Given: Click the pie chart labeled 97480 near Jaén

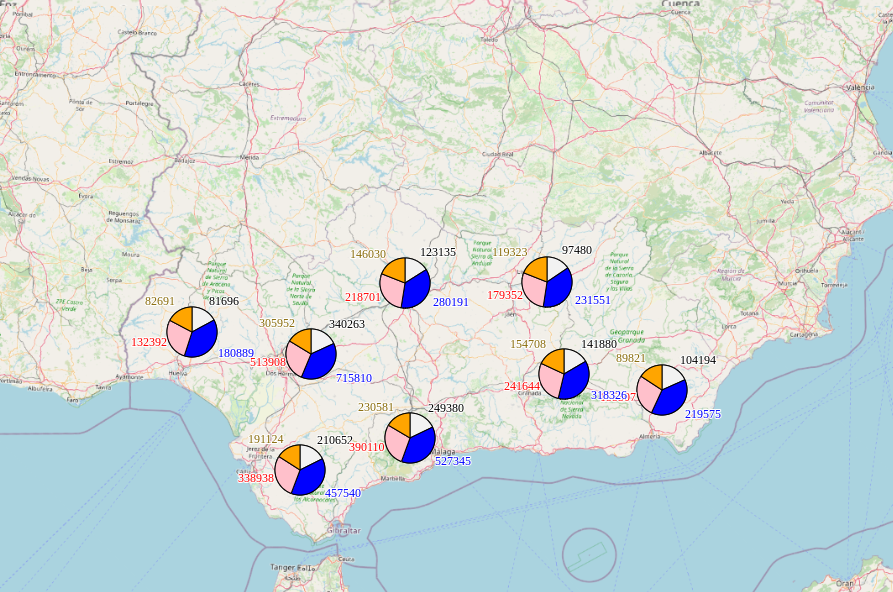Looking at the screenshot, I should coord(547,282).
